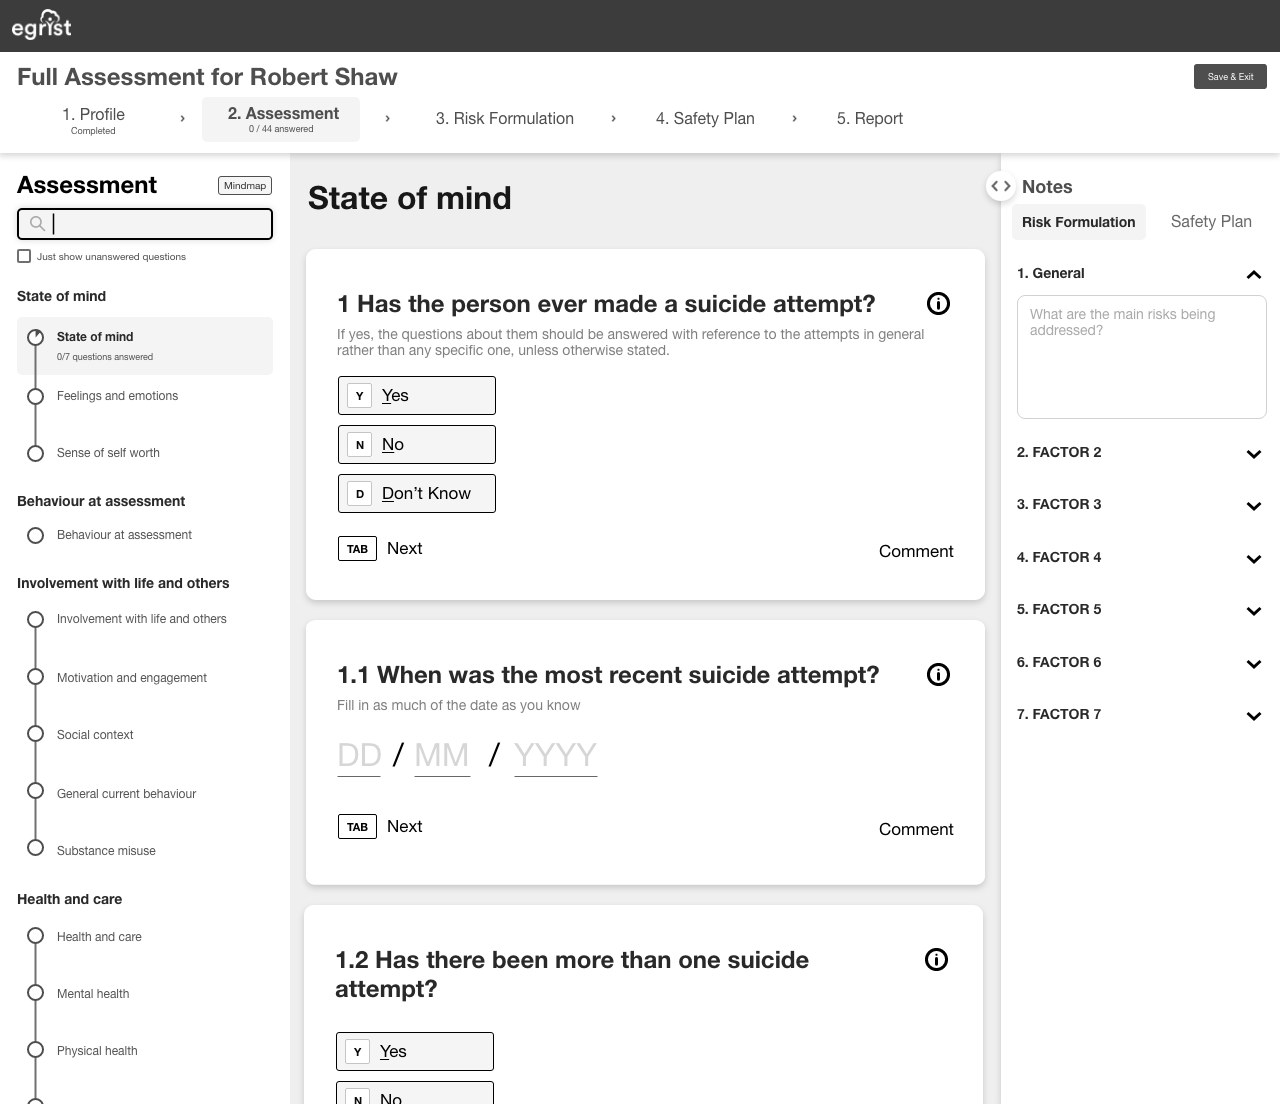Select Don't Know for question 1
This screenshot has height=1104, width=1280.
pyautogui.click(x=416, y=493)
